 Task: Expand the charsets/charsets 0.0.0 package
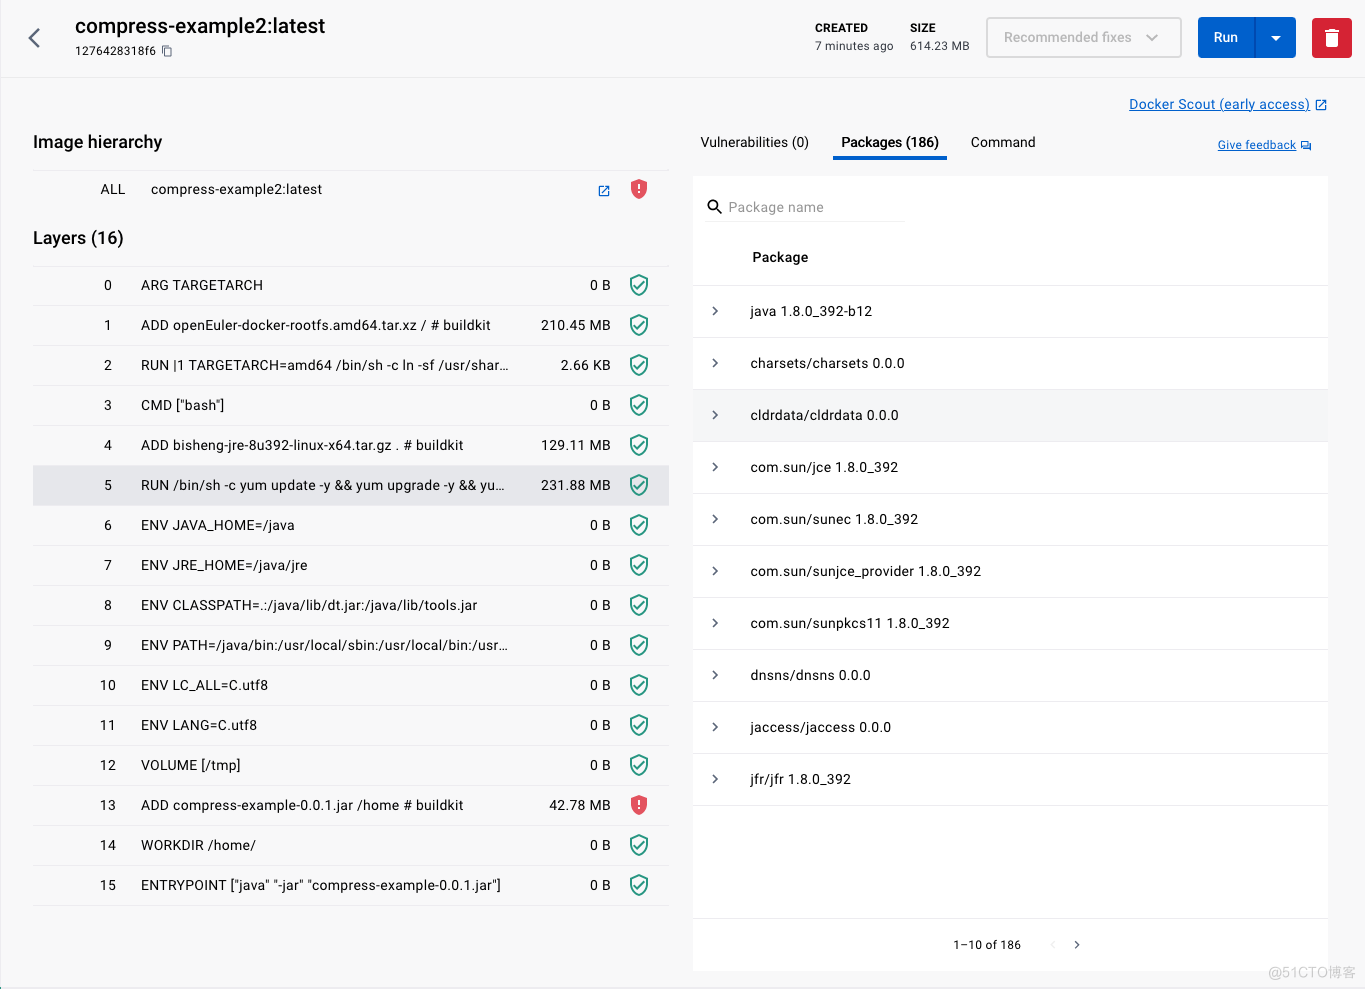tap(715, 363)
